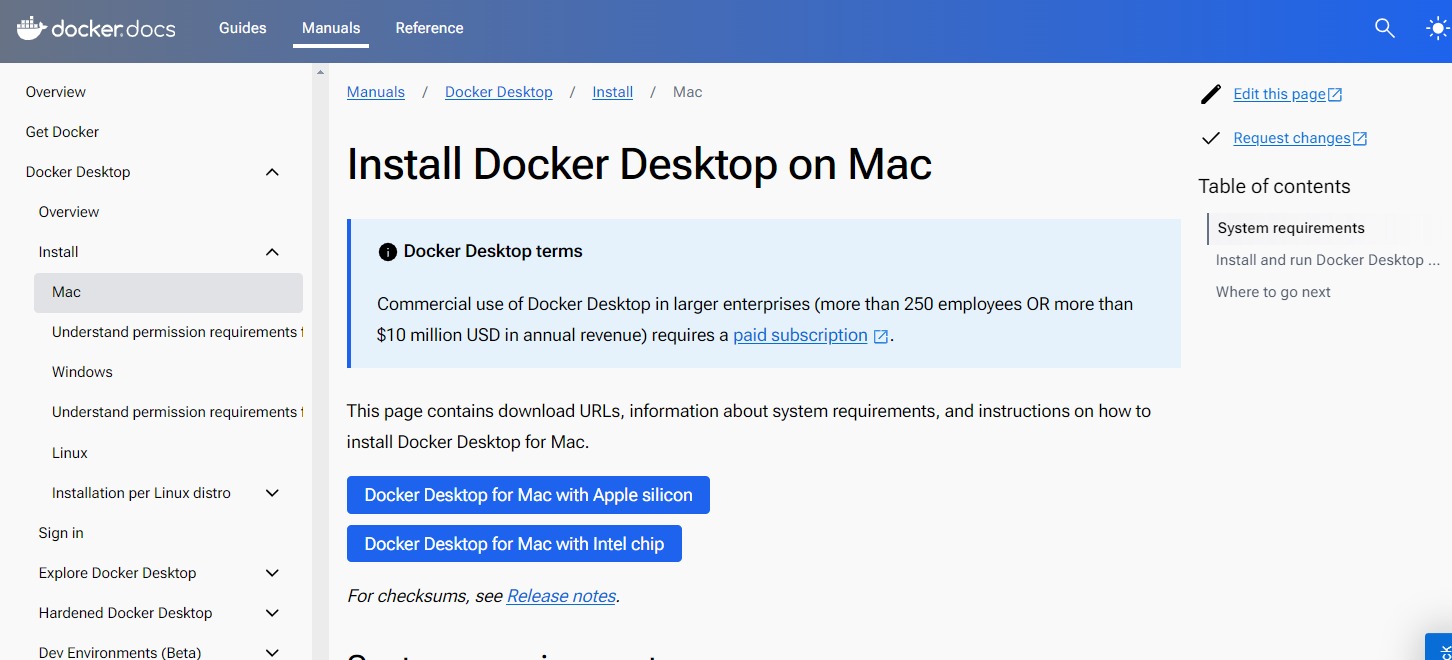Open Overview under Docker Desktop

[x=69, y=212]
